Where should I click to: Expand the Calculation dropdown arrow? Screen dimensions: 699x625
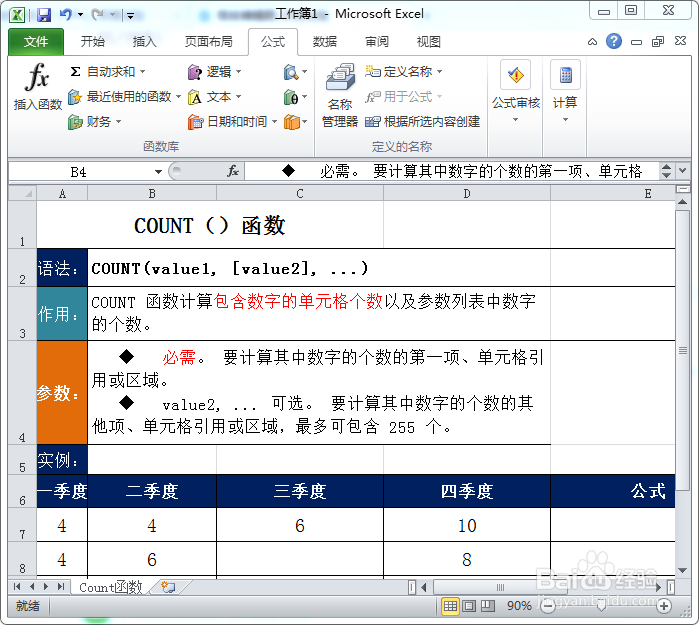pos(565,119)
